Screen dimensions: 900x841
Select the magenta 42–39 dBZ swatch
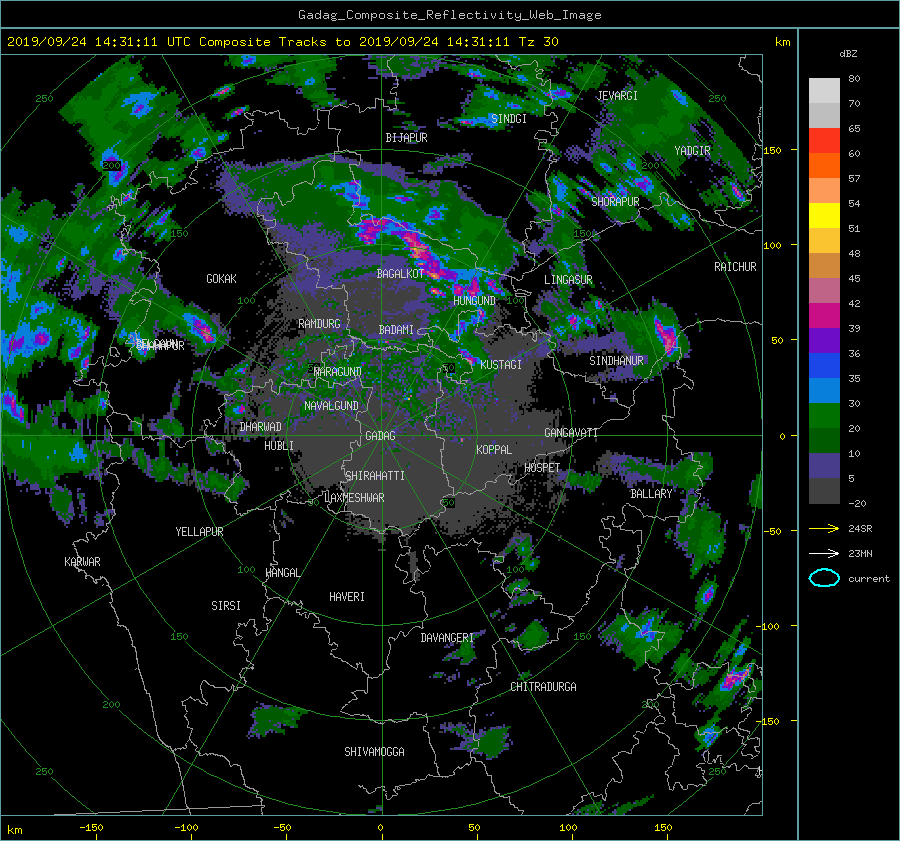(x=824, y=316)
